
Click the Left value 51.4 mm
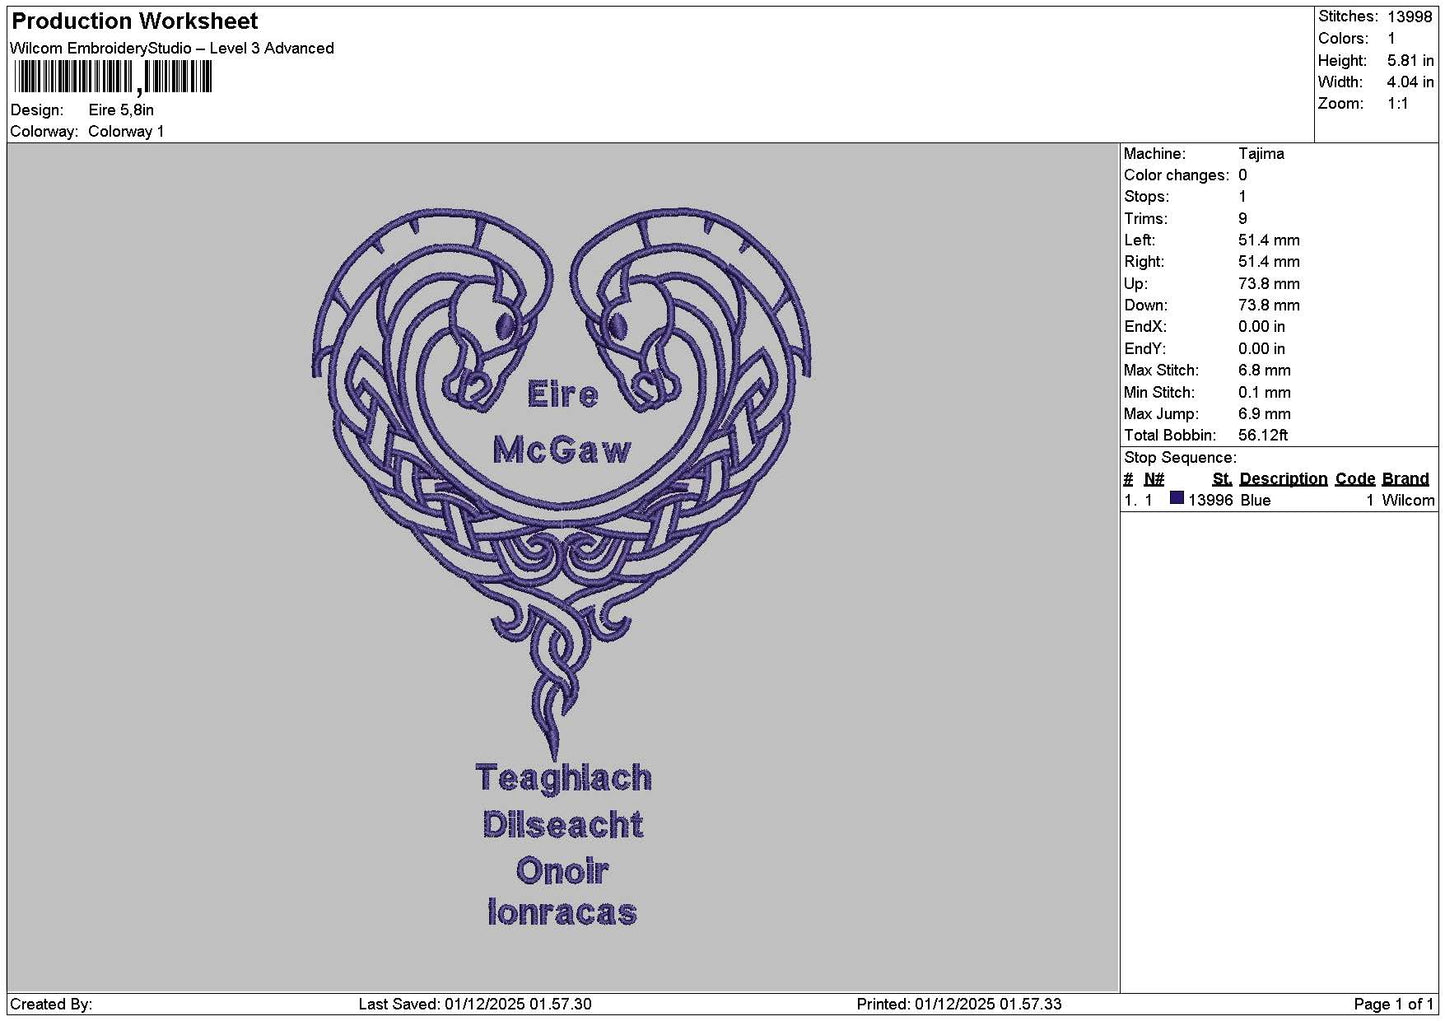(x=1269, y=240)
